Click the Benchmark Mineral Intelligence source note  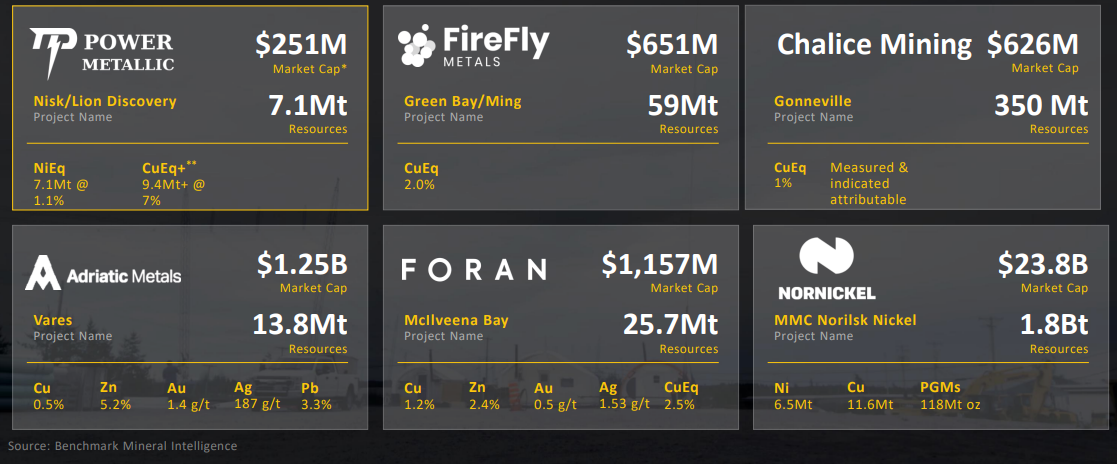coord(122,446)
